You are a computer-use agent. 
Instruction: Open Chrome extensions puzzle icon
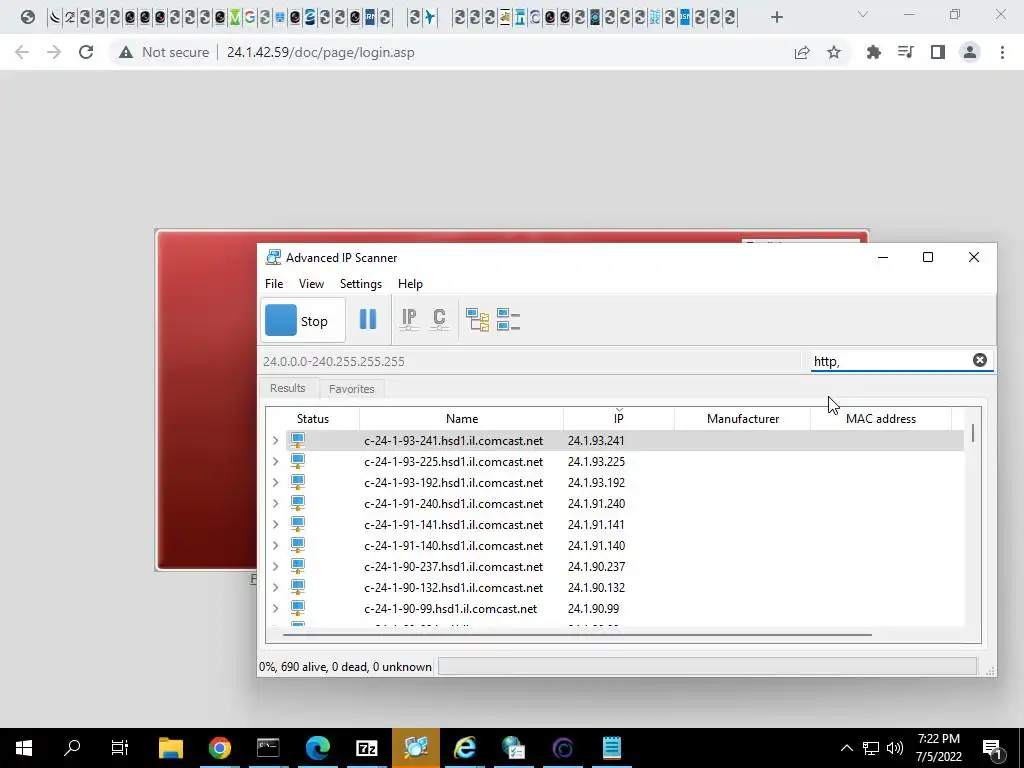click(x=873, y=52)
